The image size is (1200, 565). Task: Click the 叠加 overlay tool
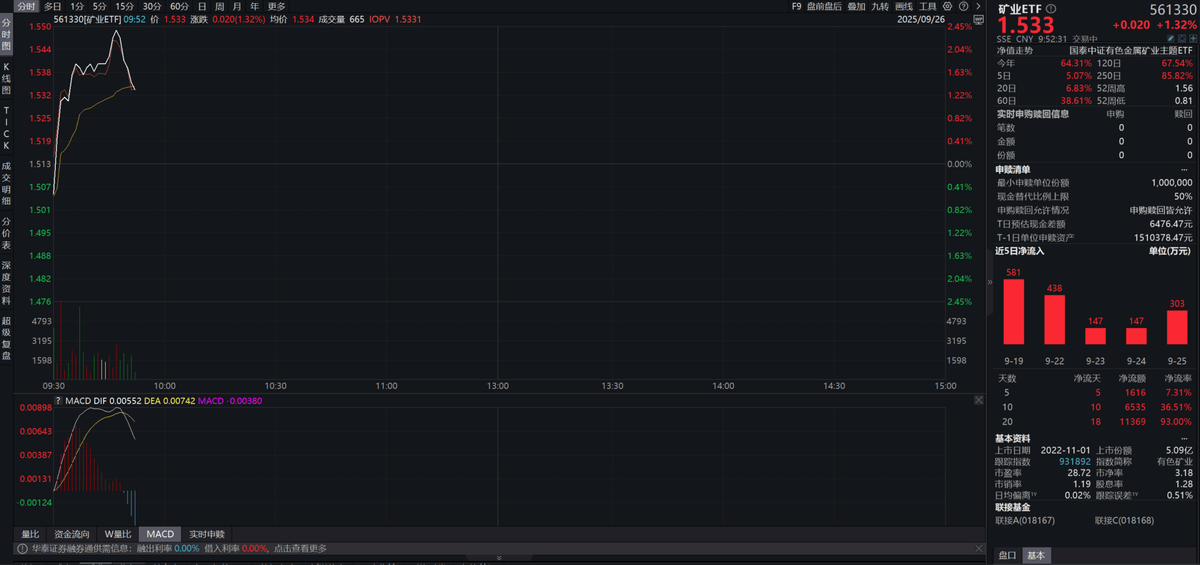[857, 6]
